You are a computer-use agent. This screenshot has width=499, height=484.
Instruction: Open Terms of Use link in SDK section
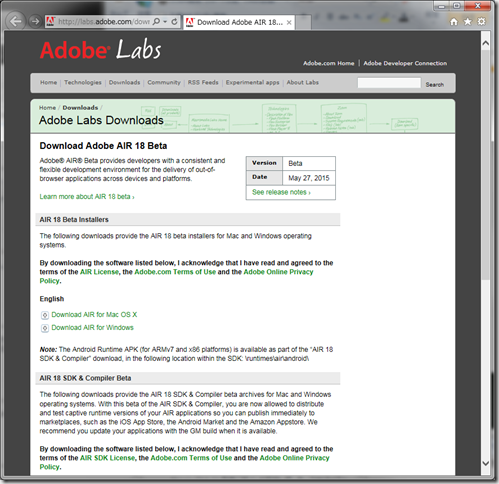[191, 458]
